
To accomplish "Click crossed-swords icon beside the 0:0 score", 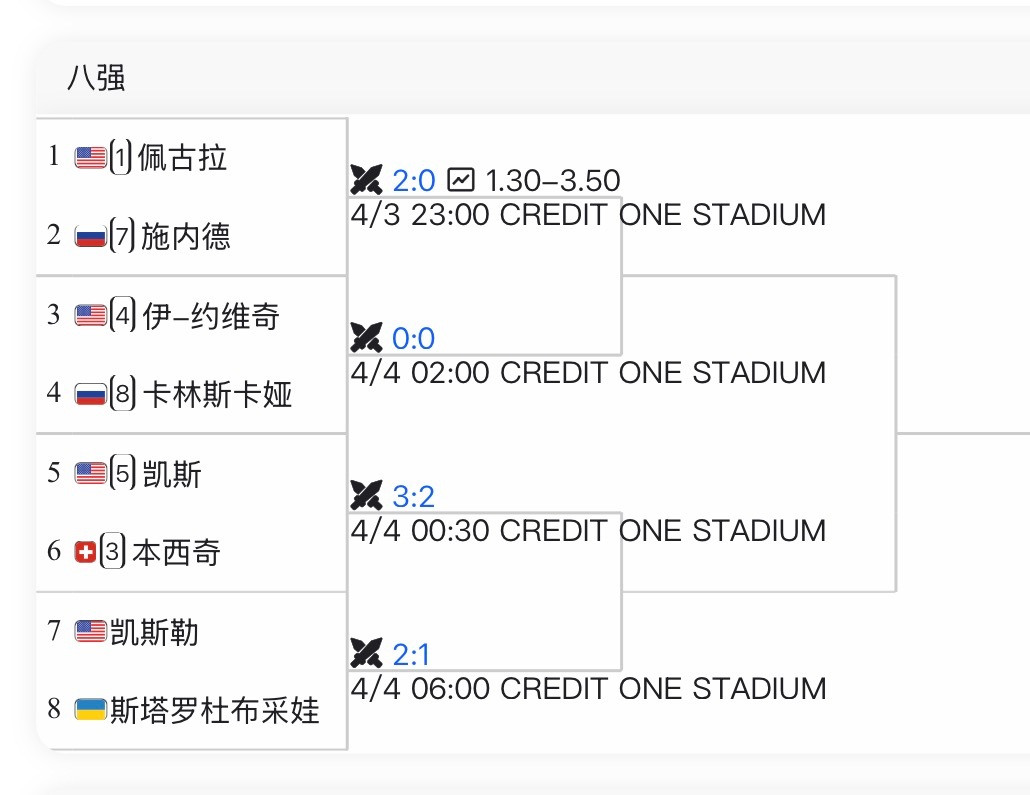I will (x=367, y=338).
